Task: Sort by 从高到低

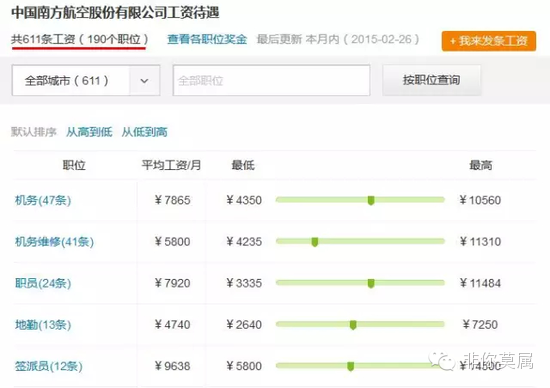Action: pyautogui.click(x=89, y=132)
